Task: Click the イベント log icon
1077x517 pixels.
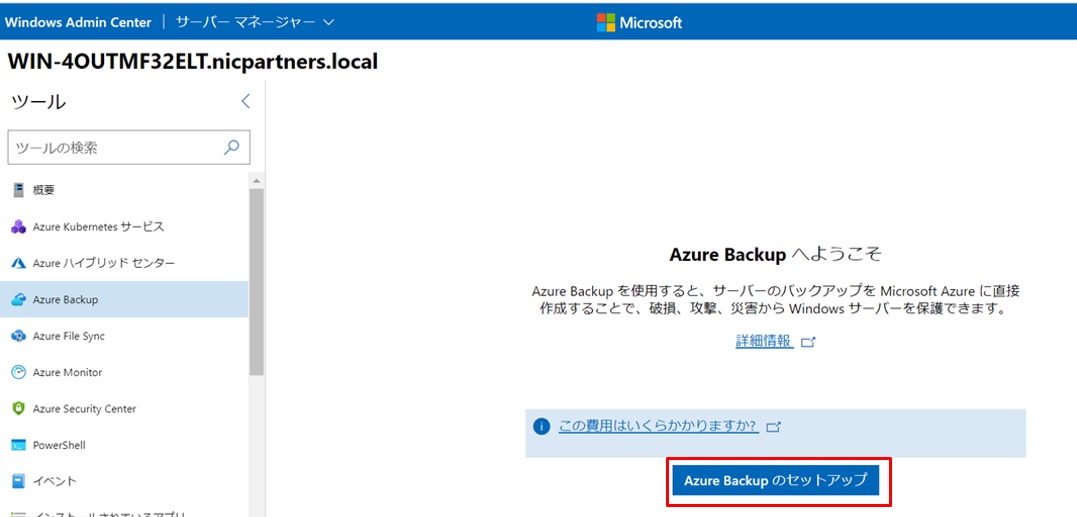Action: click(x=19, y=481)
